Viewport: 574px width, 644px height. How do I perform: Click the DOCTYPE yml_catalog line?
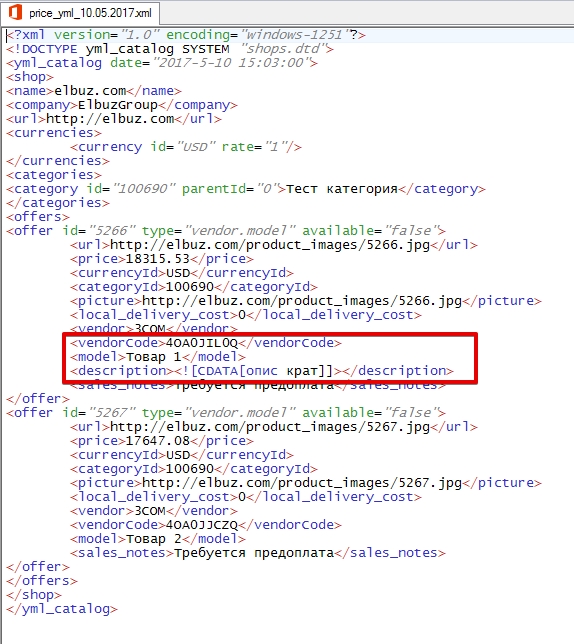tap(170, 49)
